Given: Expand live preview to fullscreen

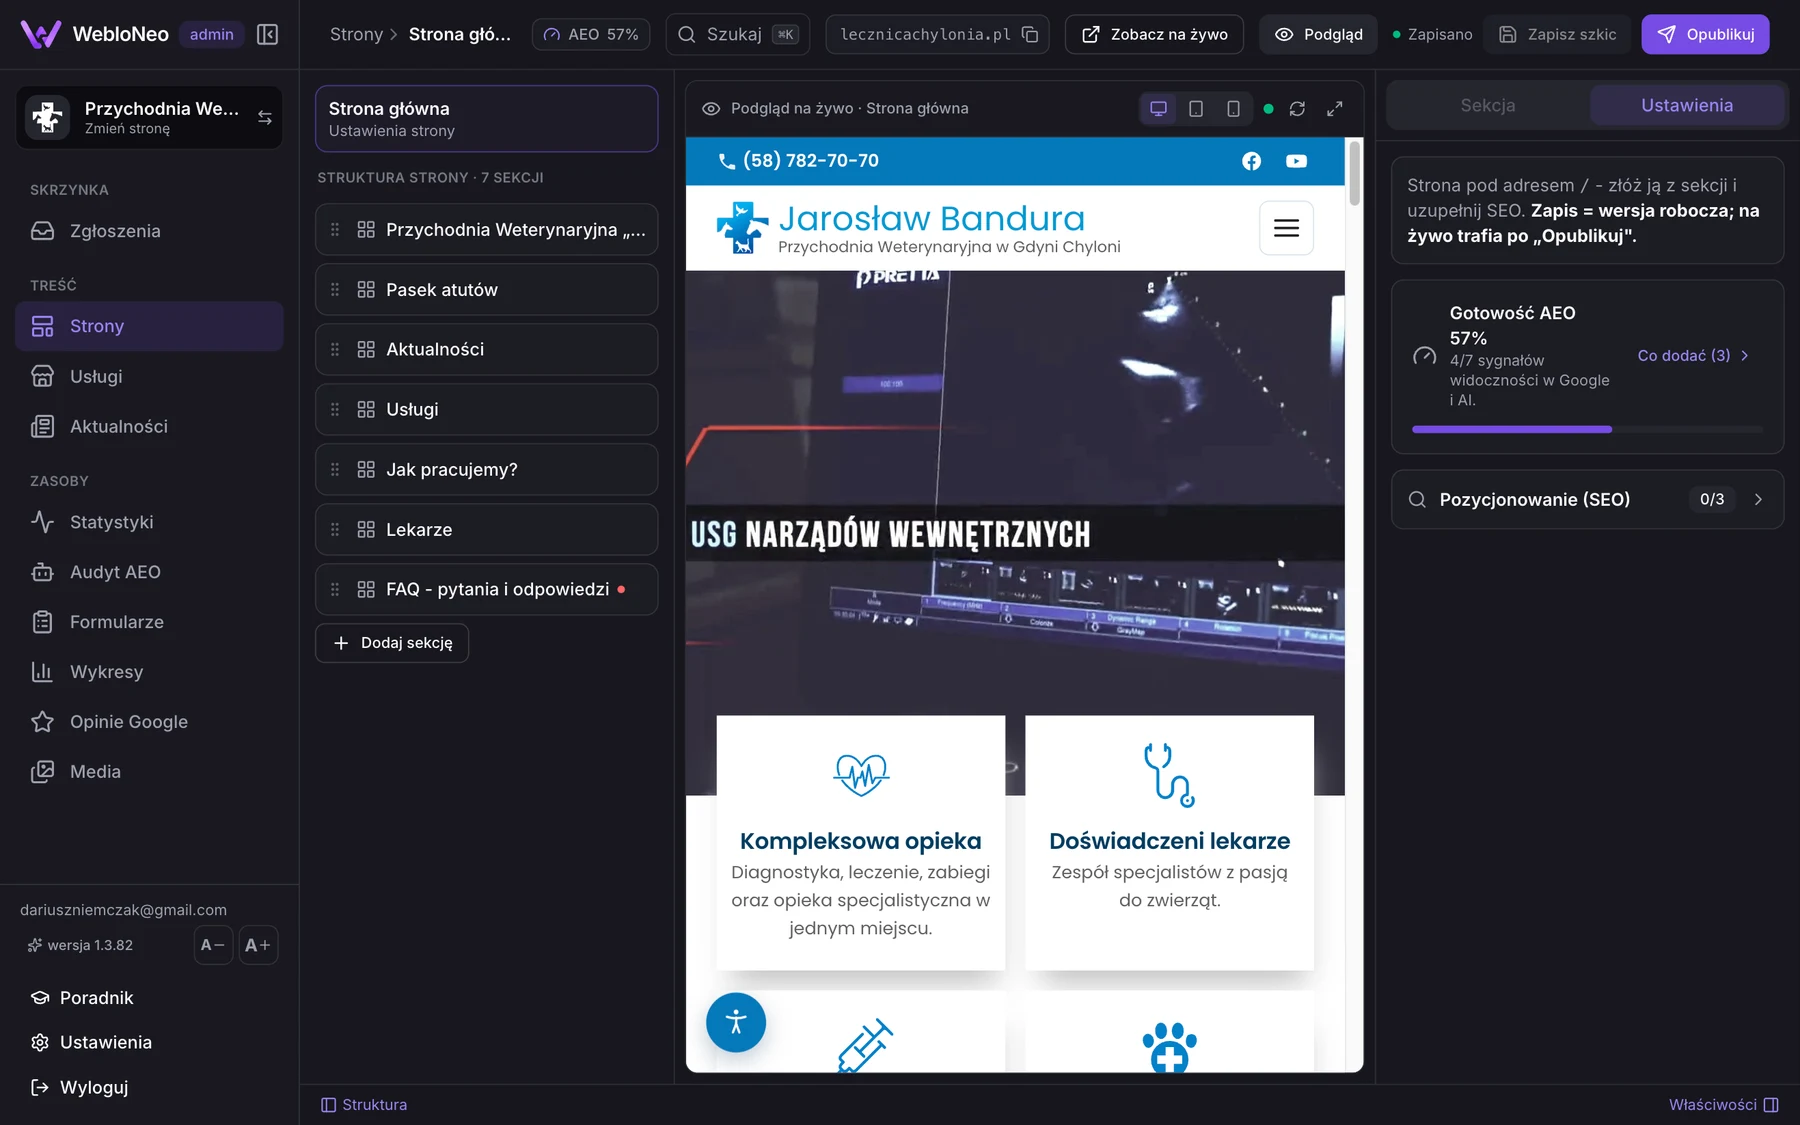Looking at the screenshot, I should (1334, 108).
